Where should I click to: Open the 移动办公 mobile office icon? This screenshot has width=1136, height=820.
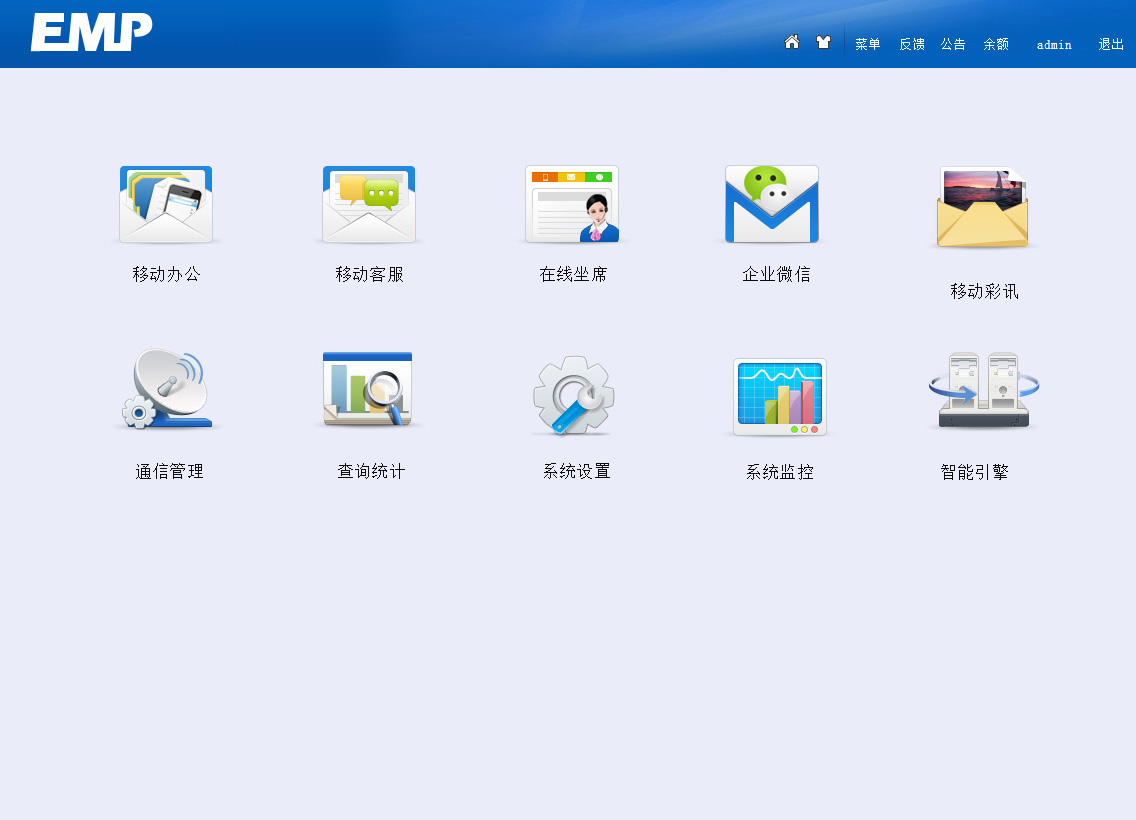[x=166, y=205]
